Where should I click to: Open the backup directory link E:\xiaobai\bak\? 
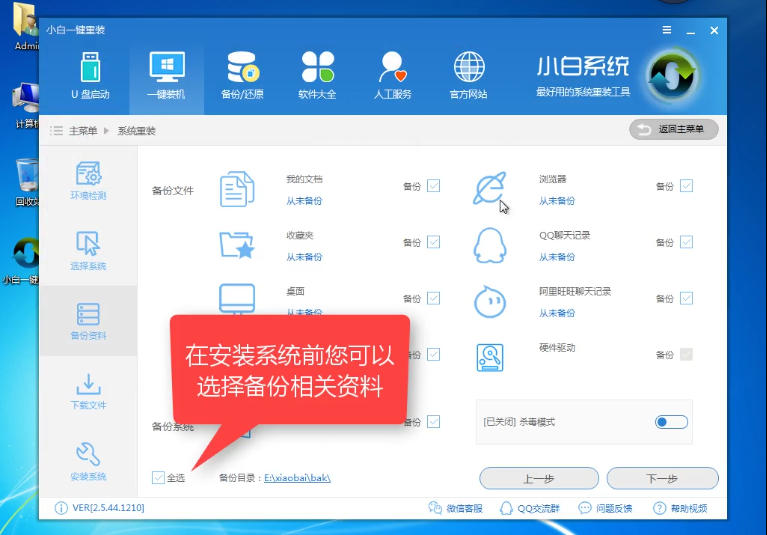(x=297, y=478)
